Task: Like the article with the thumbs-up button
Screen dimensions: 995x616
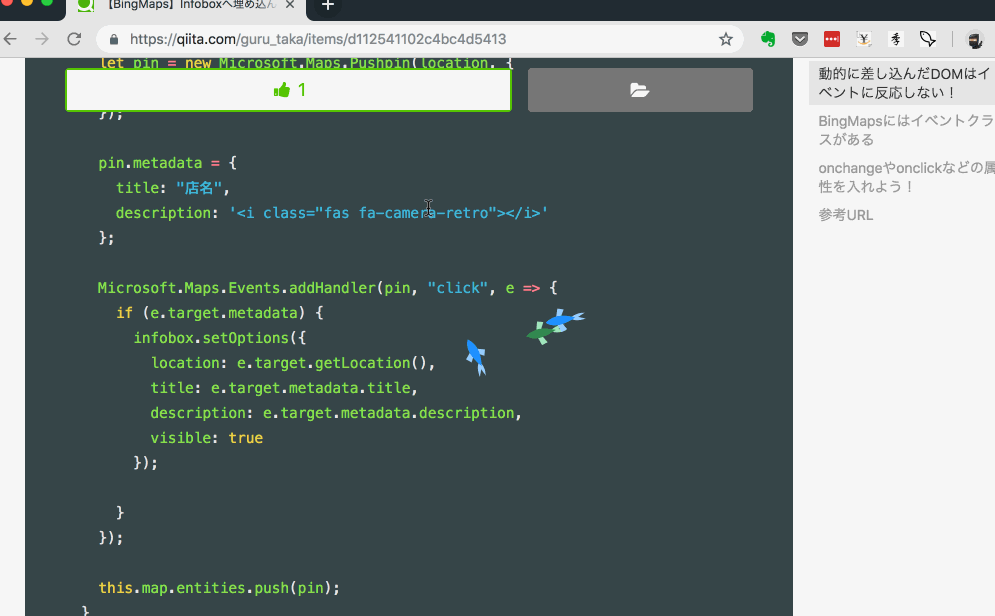Action: point(288,89)
